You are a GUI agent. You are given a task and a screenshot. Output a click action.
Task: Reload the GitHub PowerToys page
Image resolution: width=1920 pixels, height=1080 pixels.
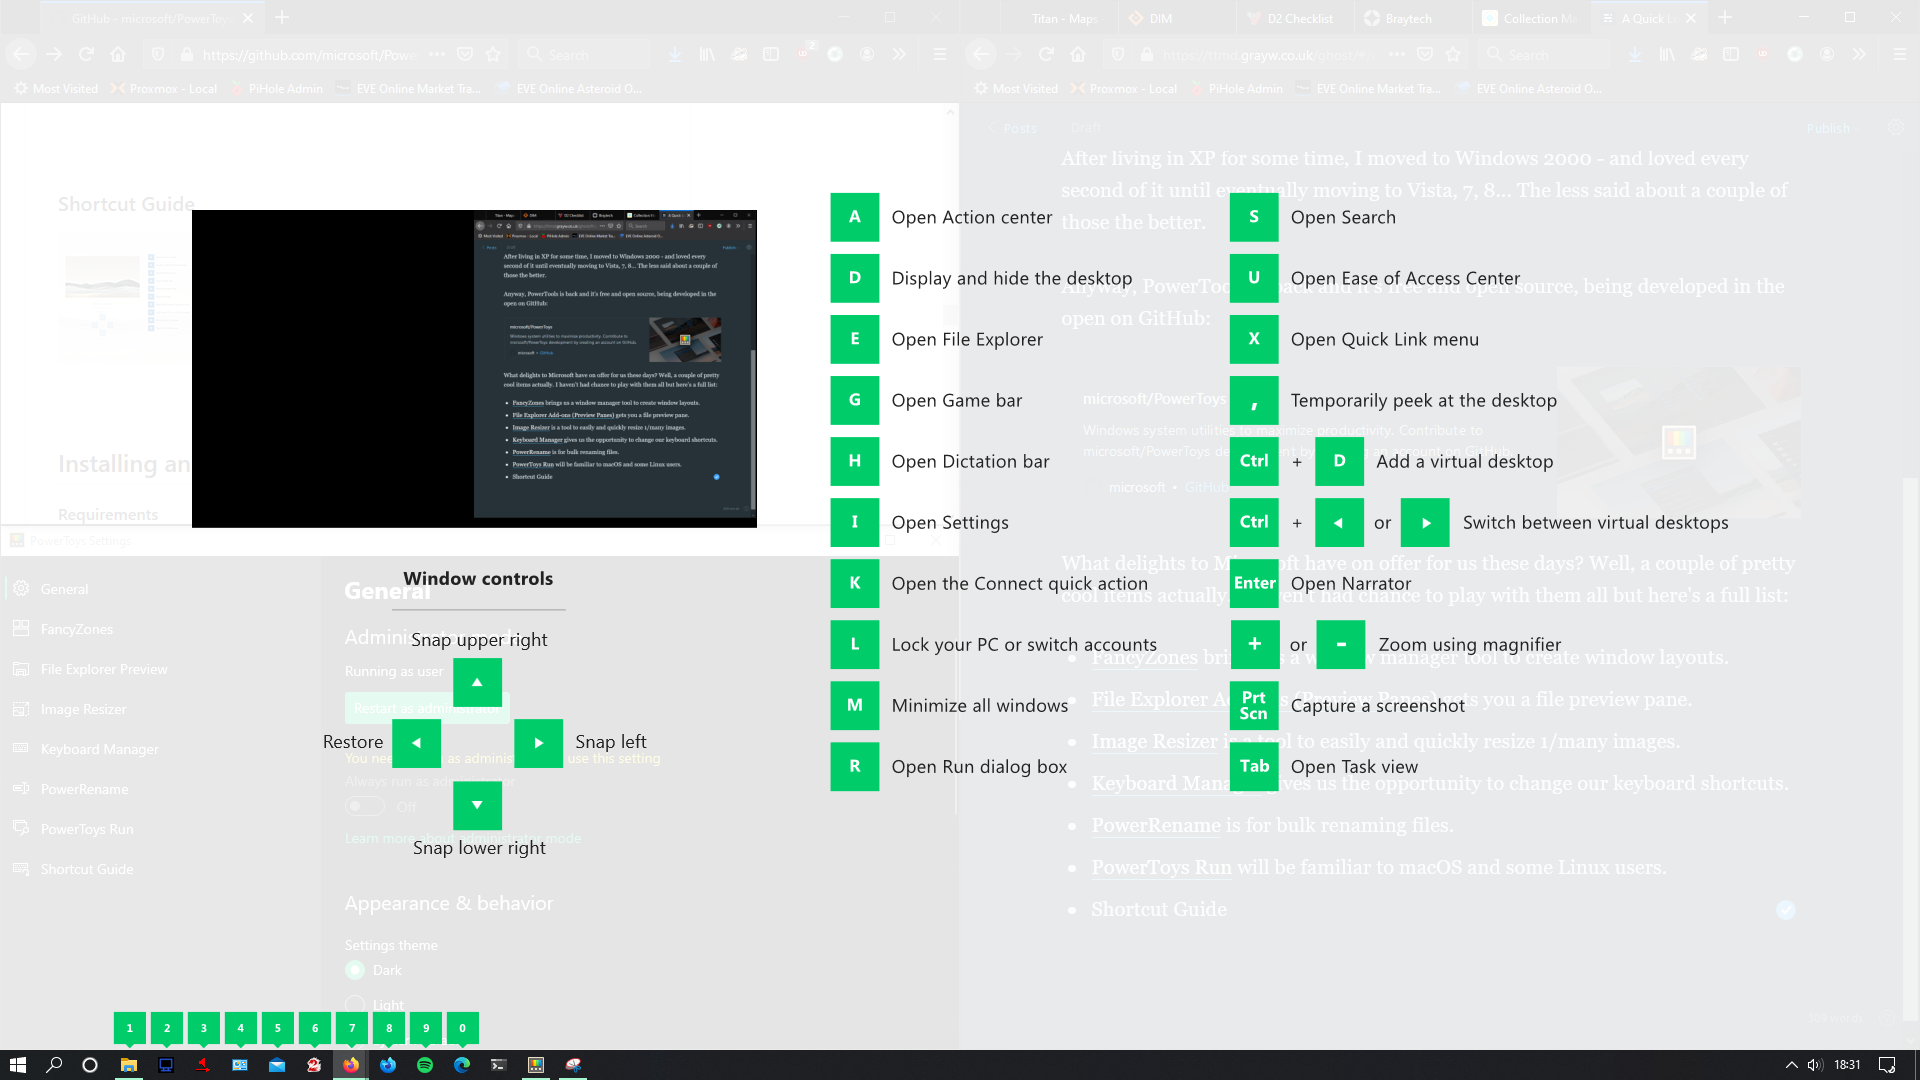click(x=86, y=54)
